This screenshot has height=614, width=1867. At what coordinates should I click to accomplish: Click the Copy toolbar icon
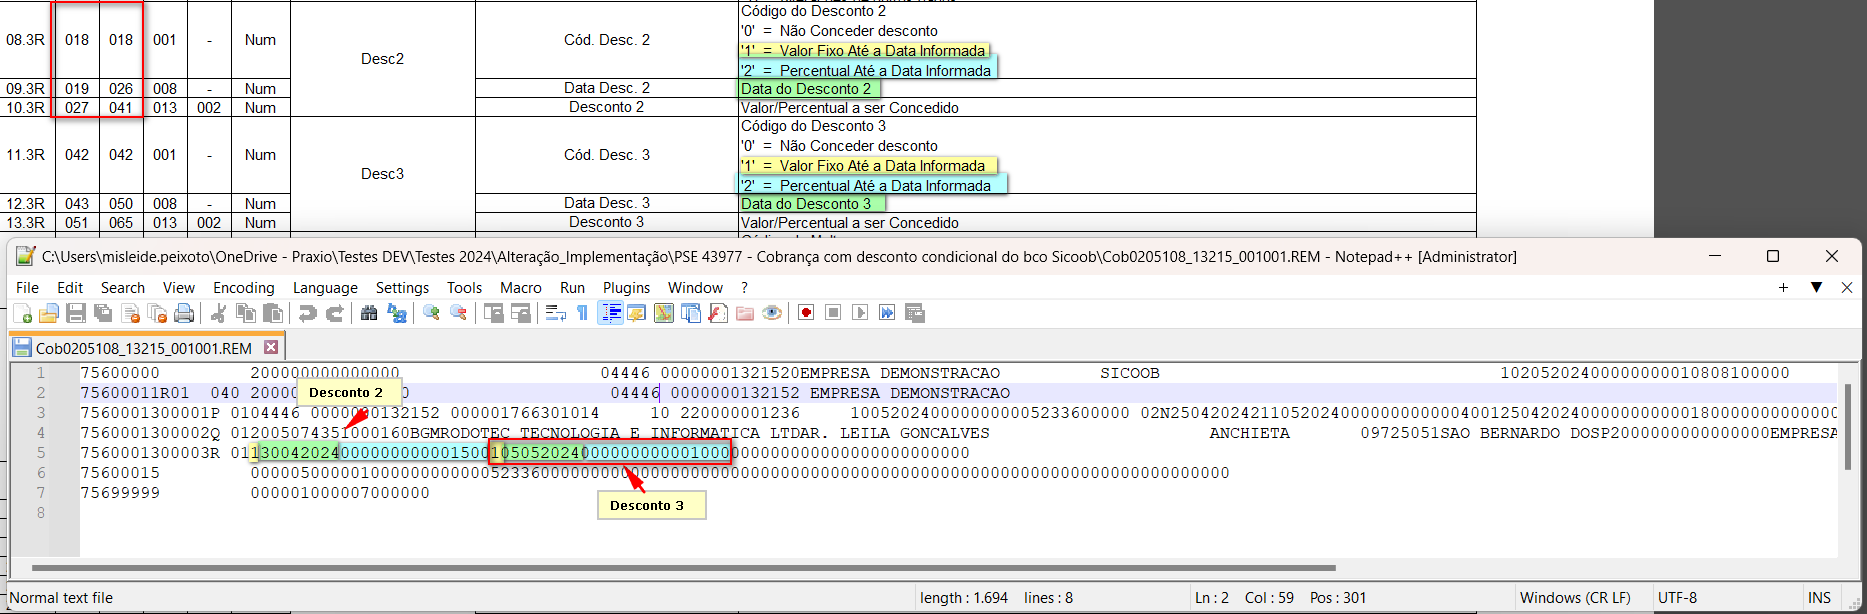point(246,314)
